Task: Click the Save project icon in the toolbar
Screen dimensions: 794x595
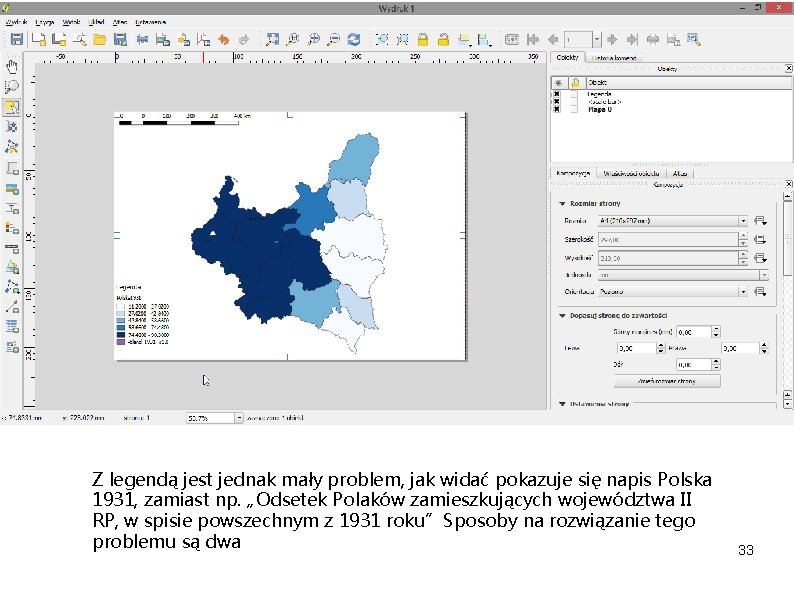Action: coord(16,40)
